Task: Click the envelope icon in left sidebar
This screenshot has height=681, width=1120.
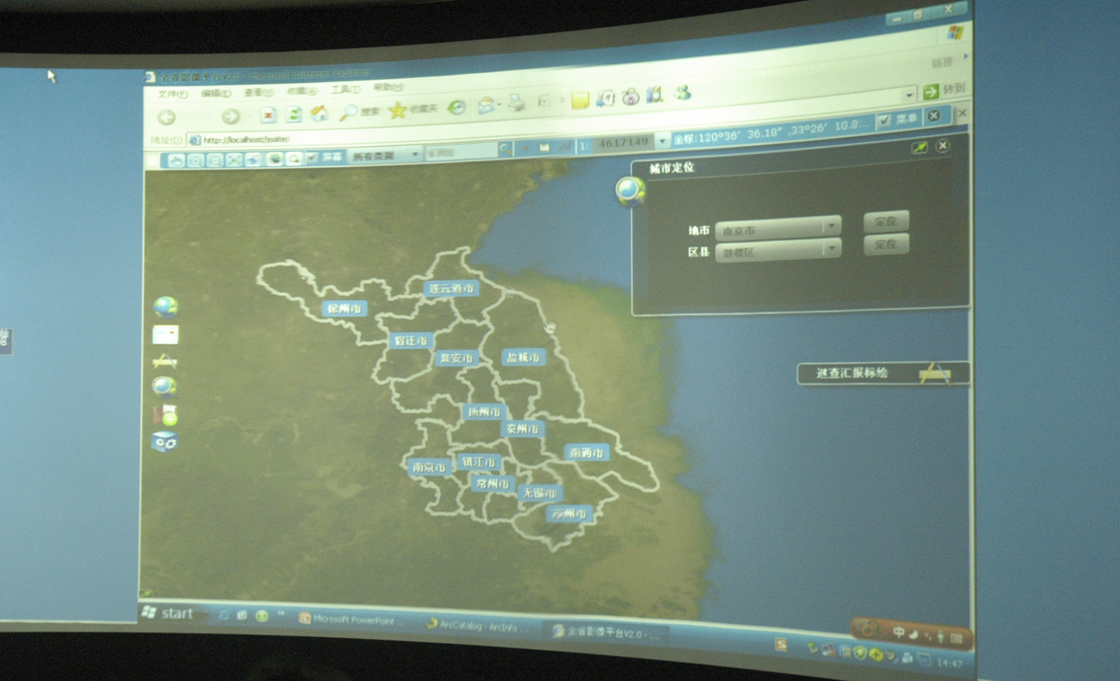Action: point(165,334)
